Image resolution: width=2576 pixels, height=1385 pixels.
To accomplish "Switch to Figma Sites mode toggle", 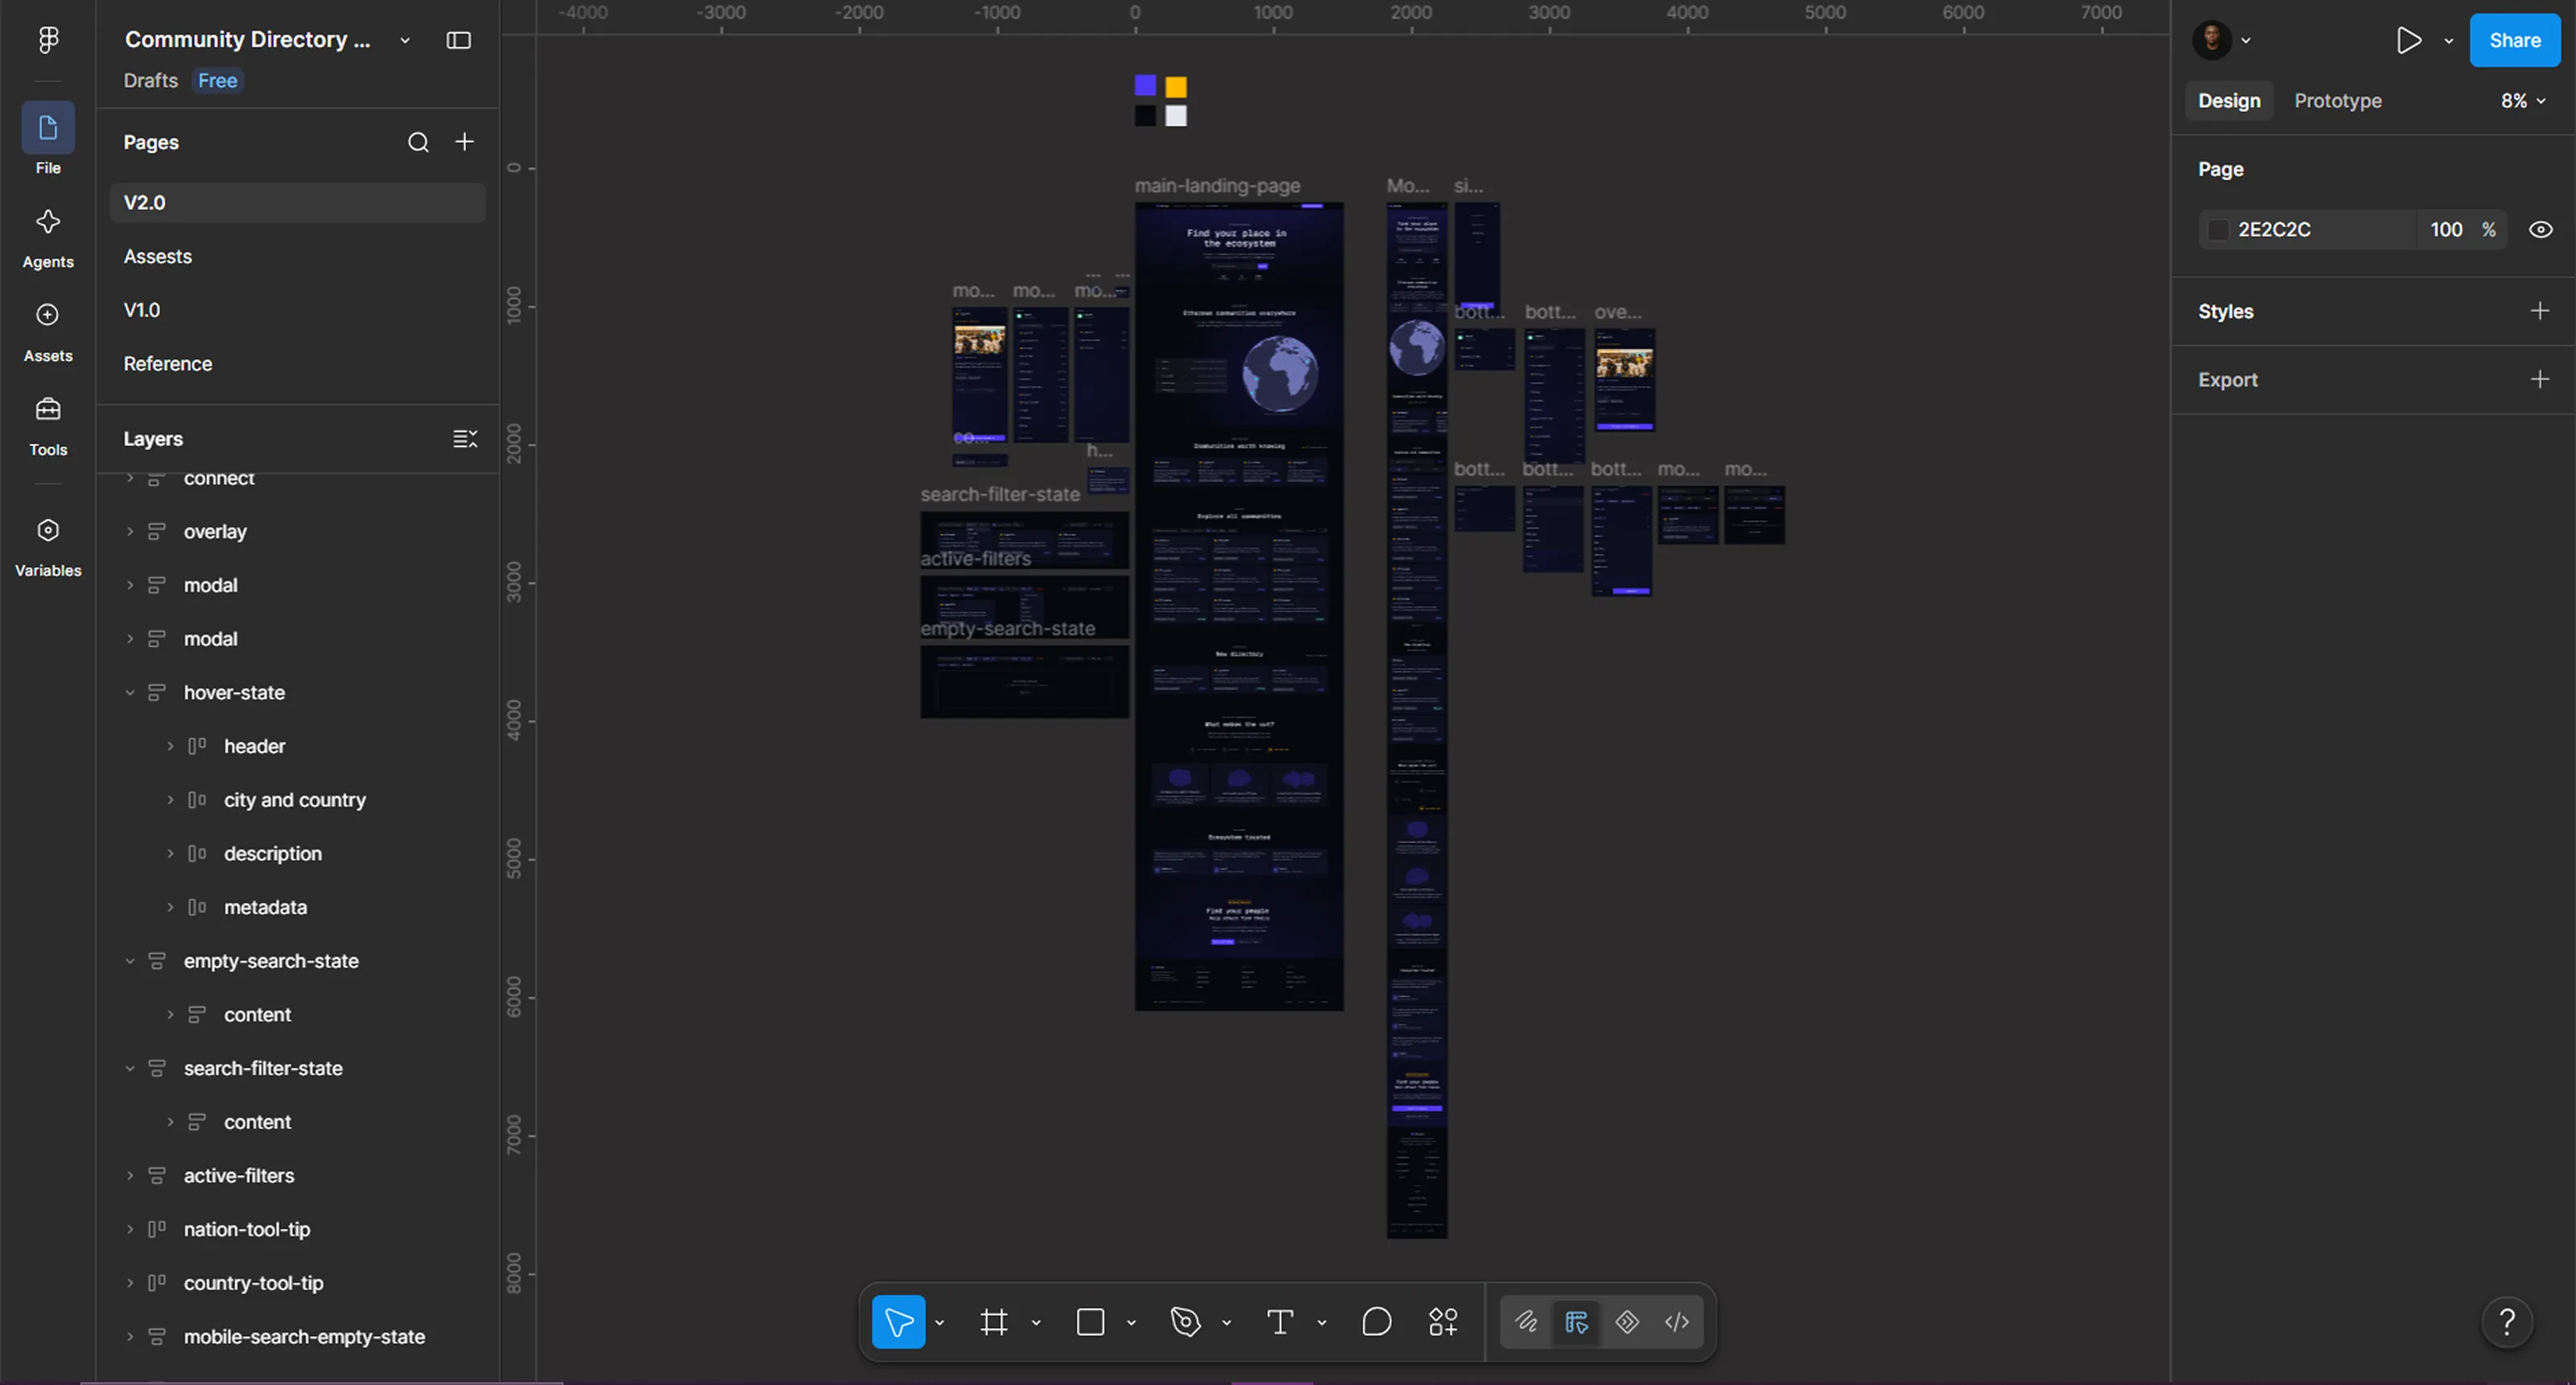I will tap(1627, 1322).
